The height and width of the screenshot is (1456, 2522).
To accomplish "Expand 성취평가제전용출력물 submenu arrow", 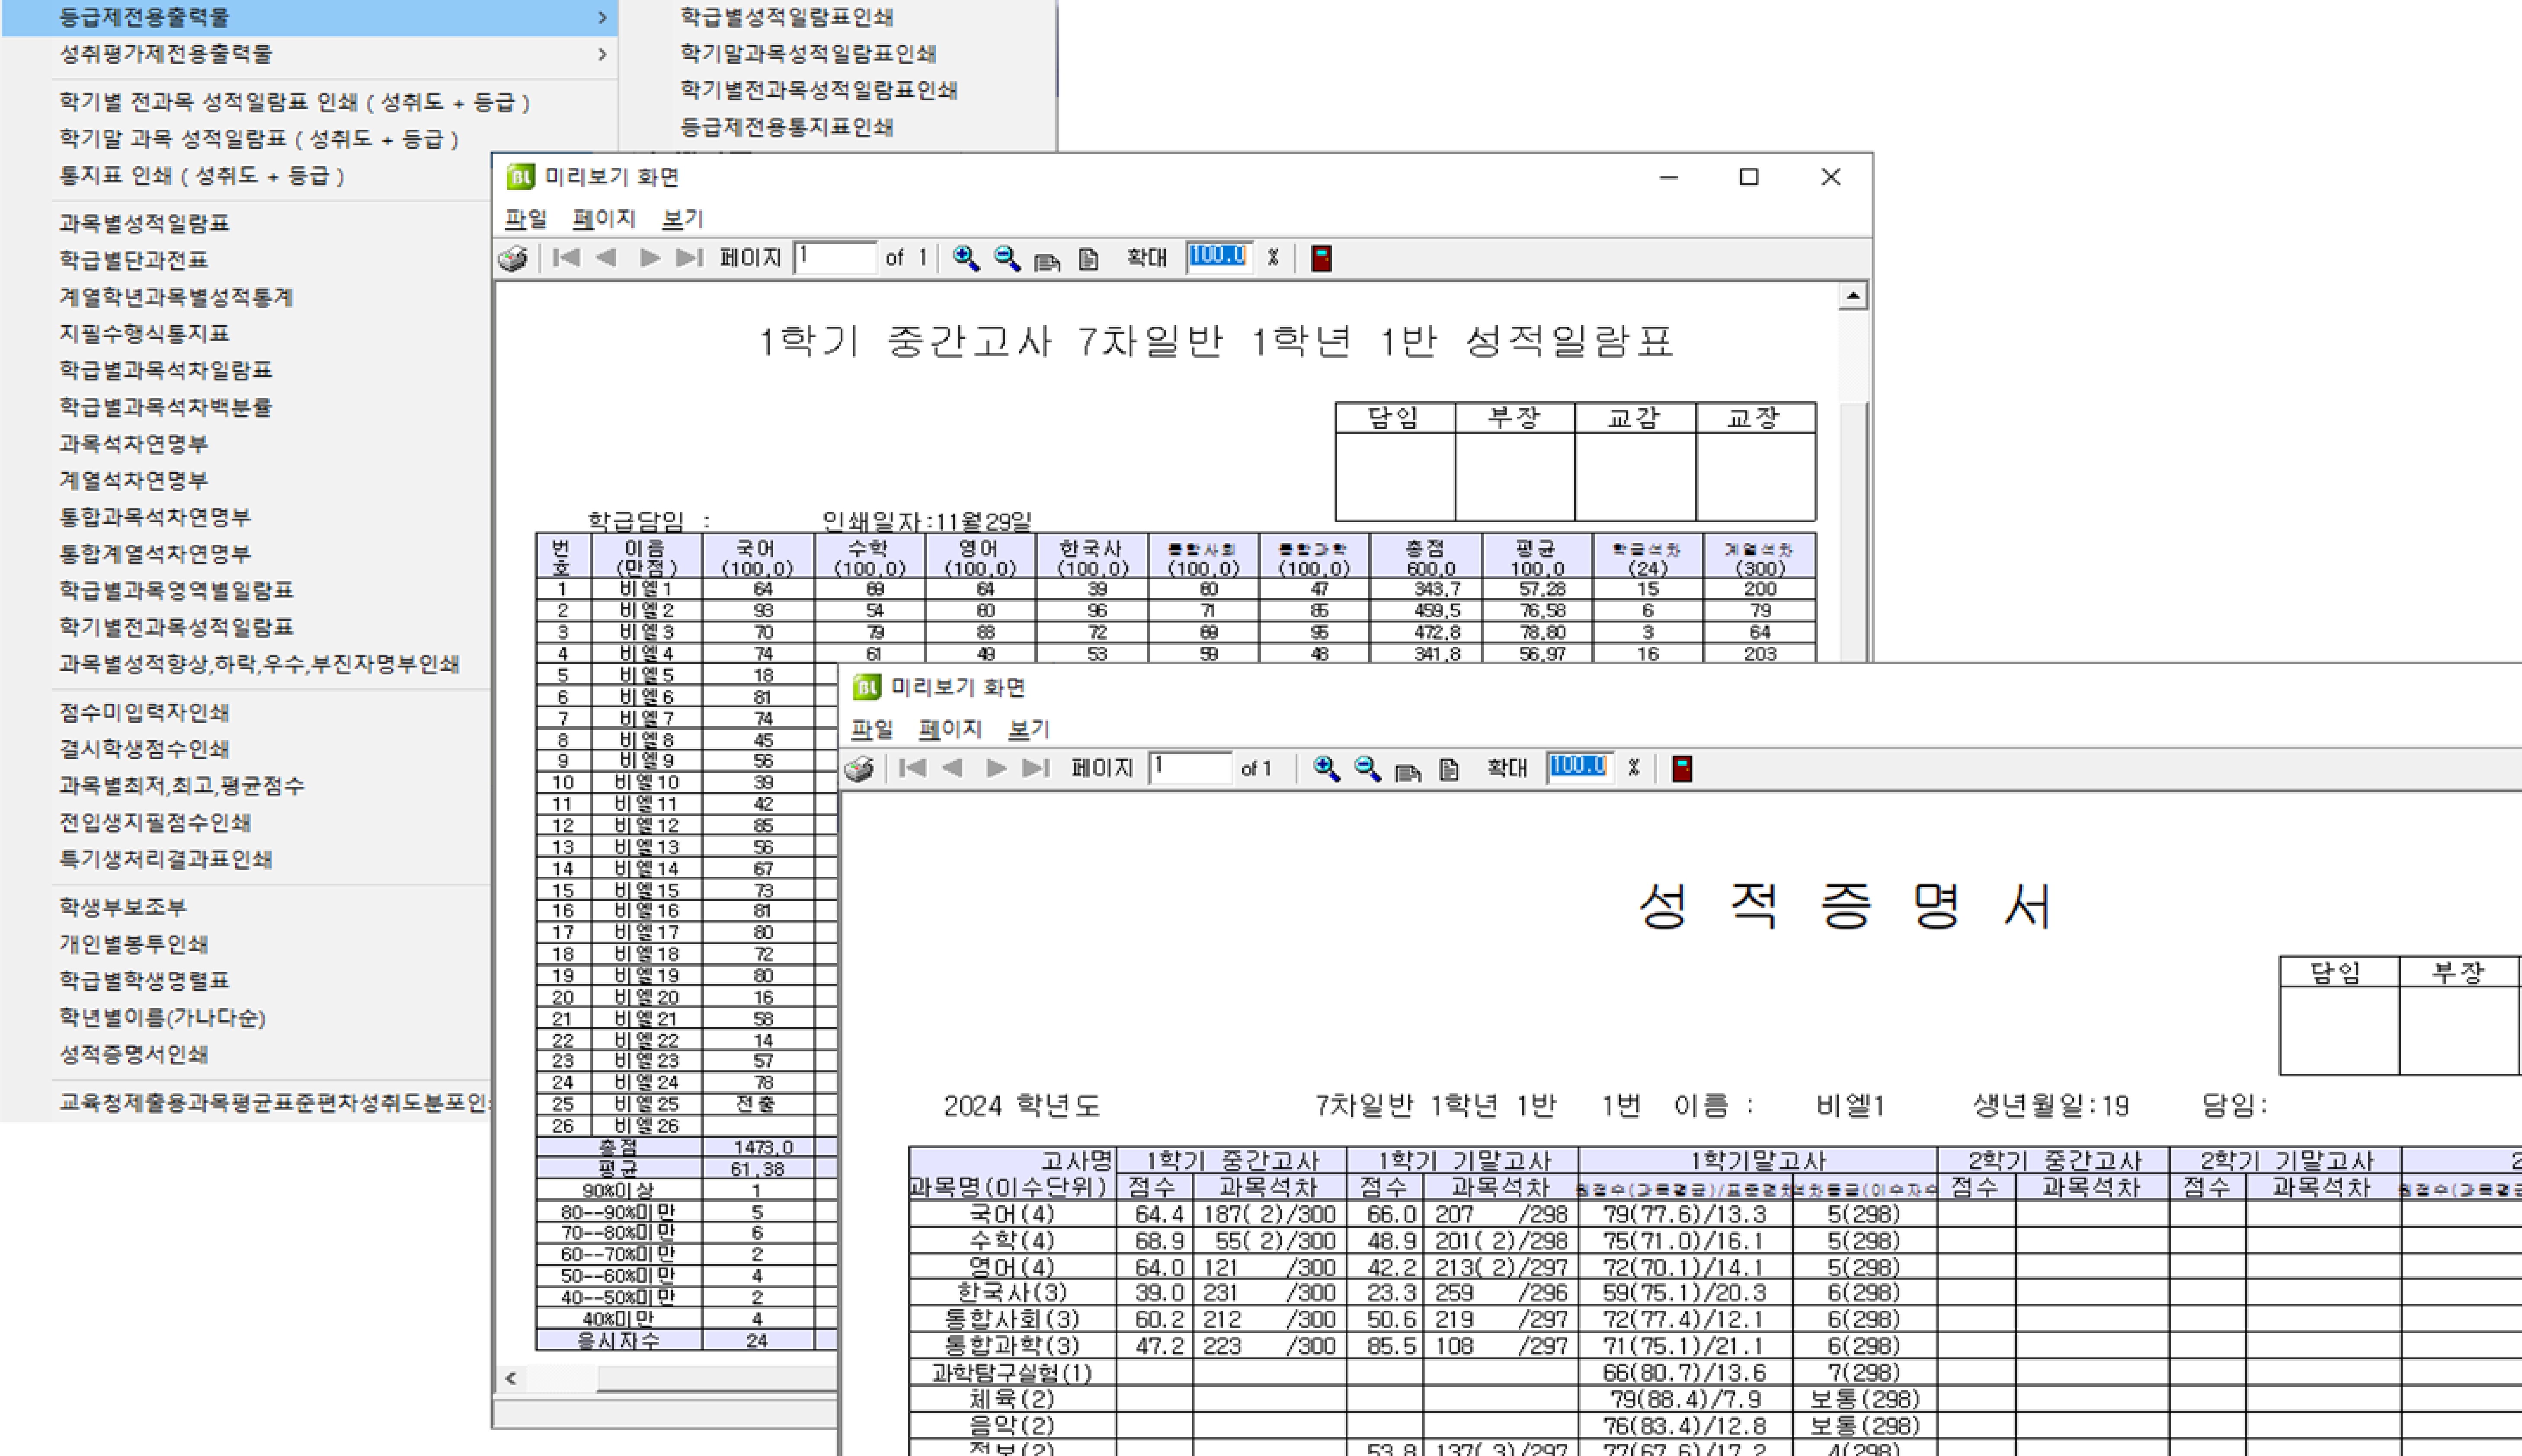I will tap(602, 53).
